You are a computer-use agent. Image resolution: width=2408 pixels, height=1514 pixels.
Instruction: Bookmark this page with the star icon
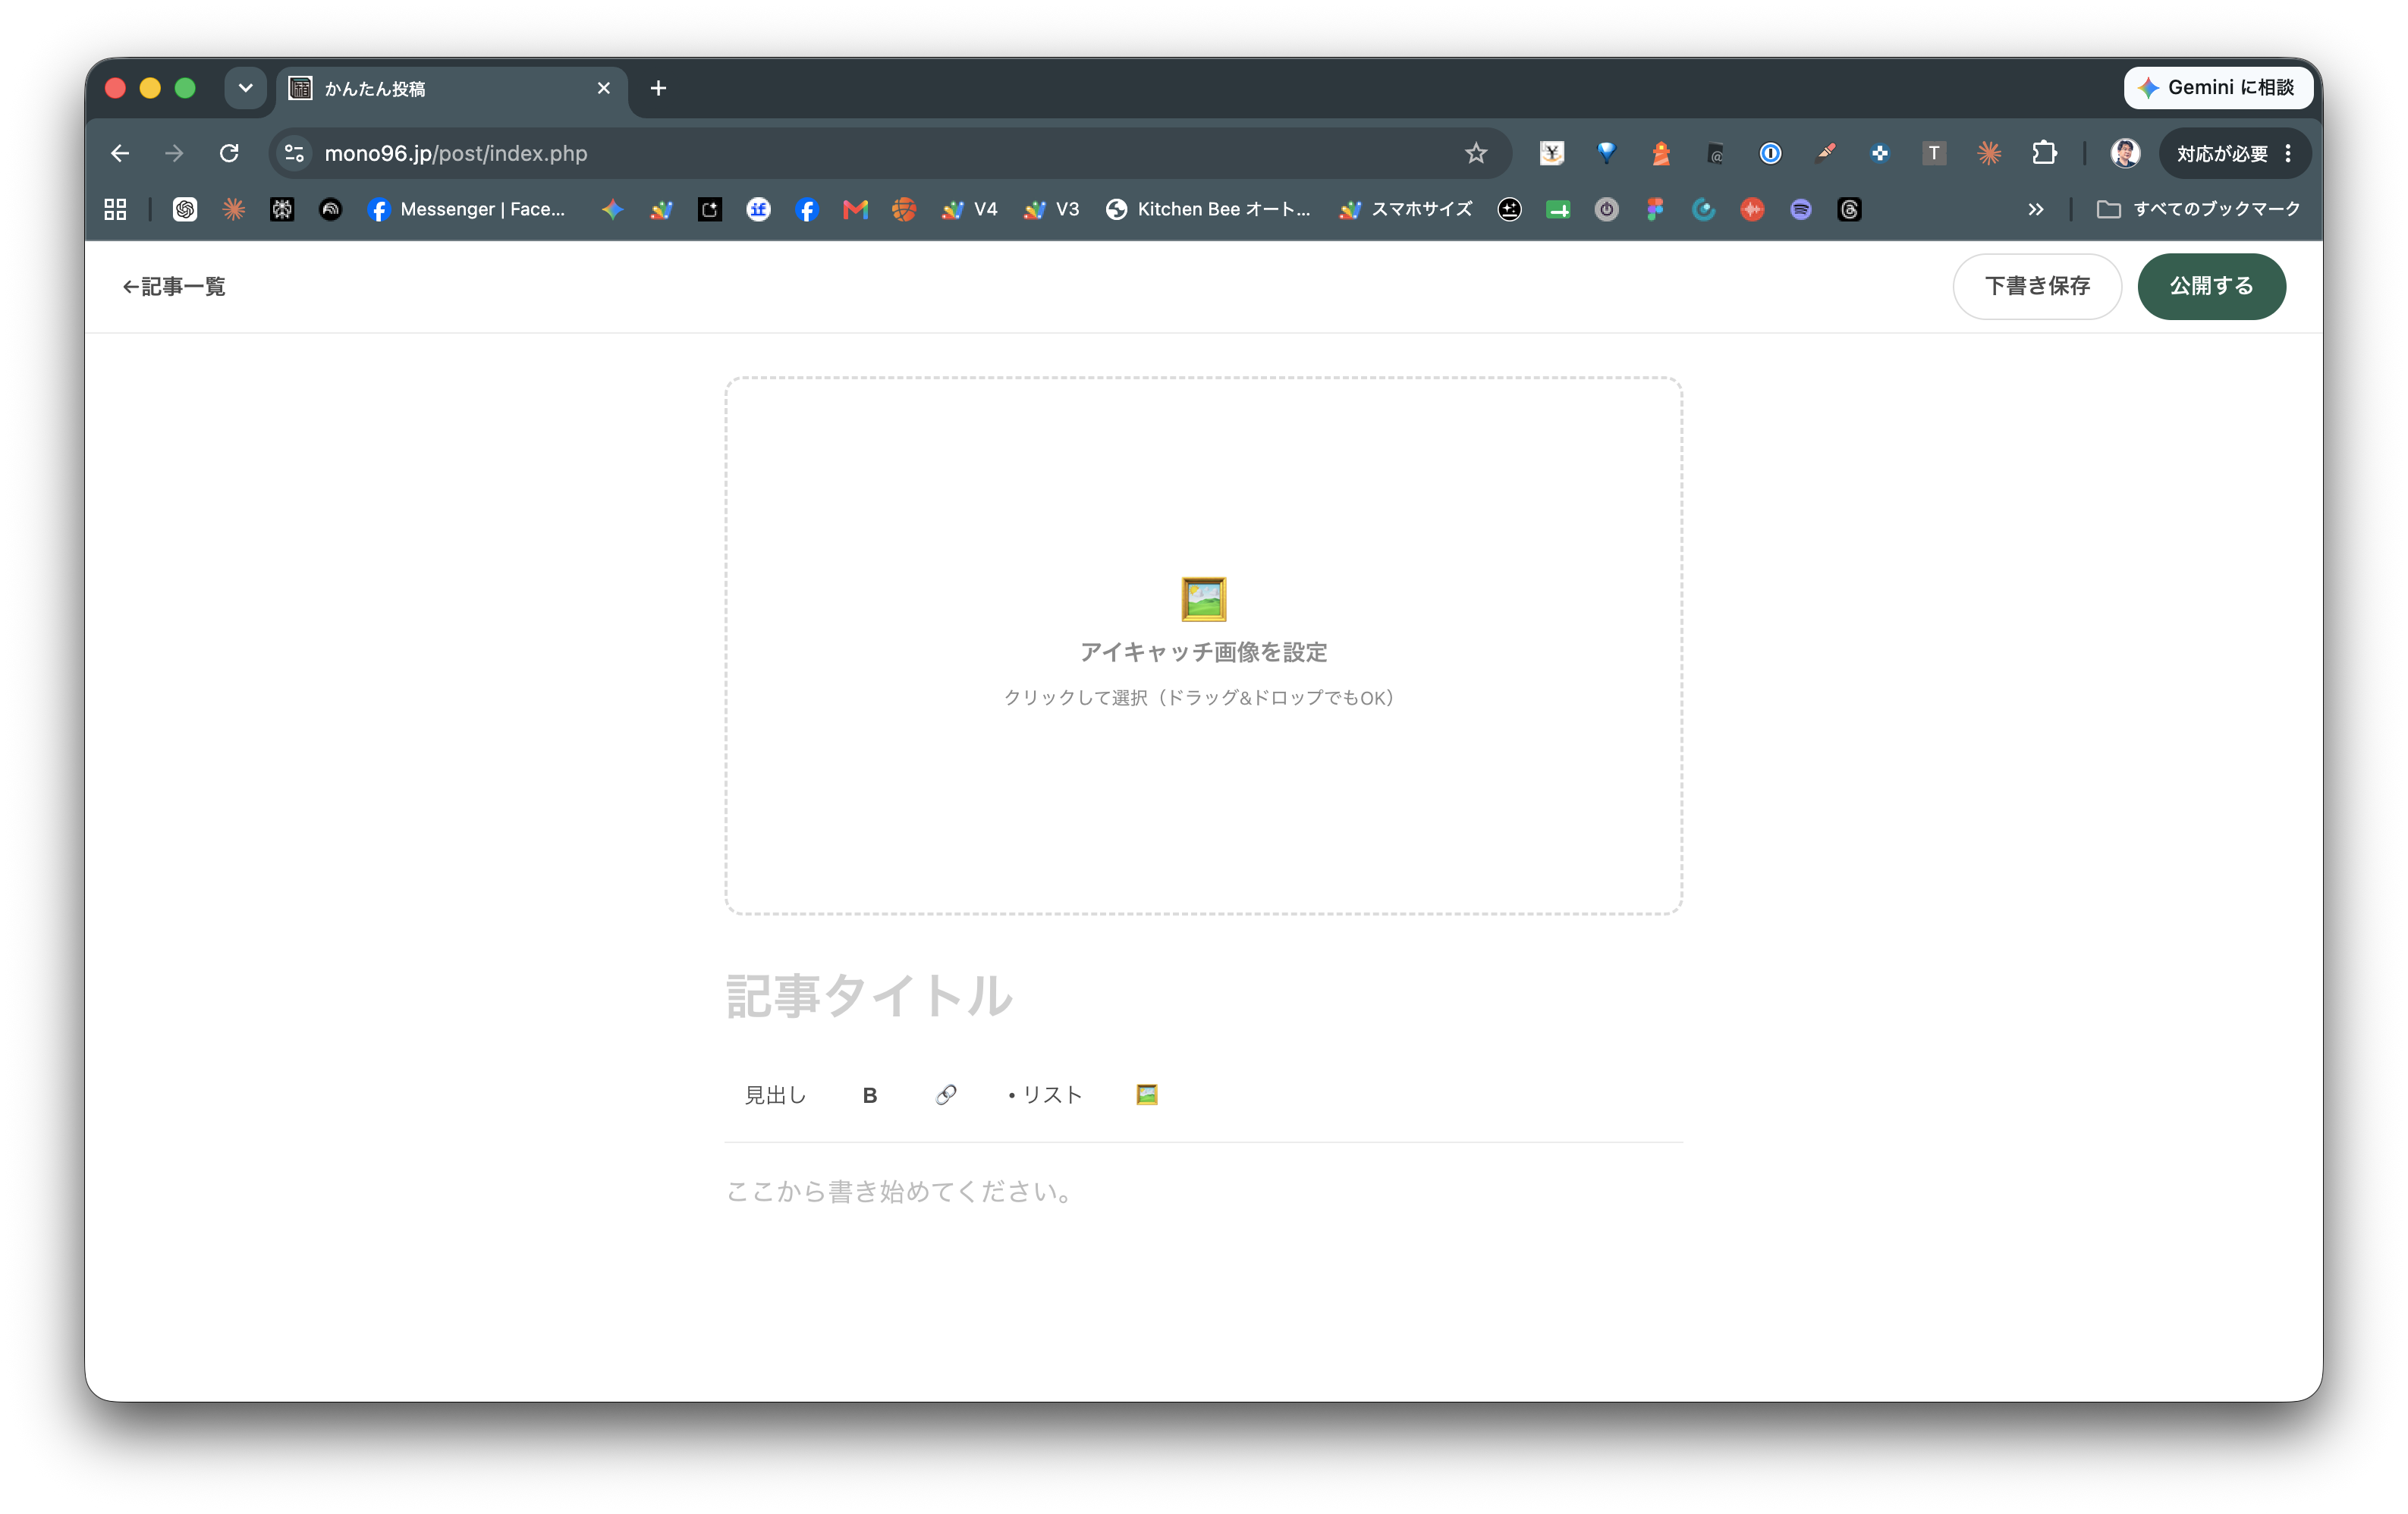coord(1476,153)
